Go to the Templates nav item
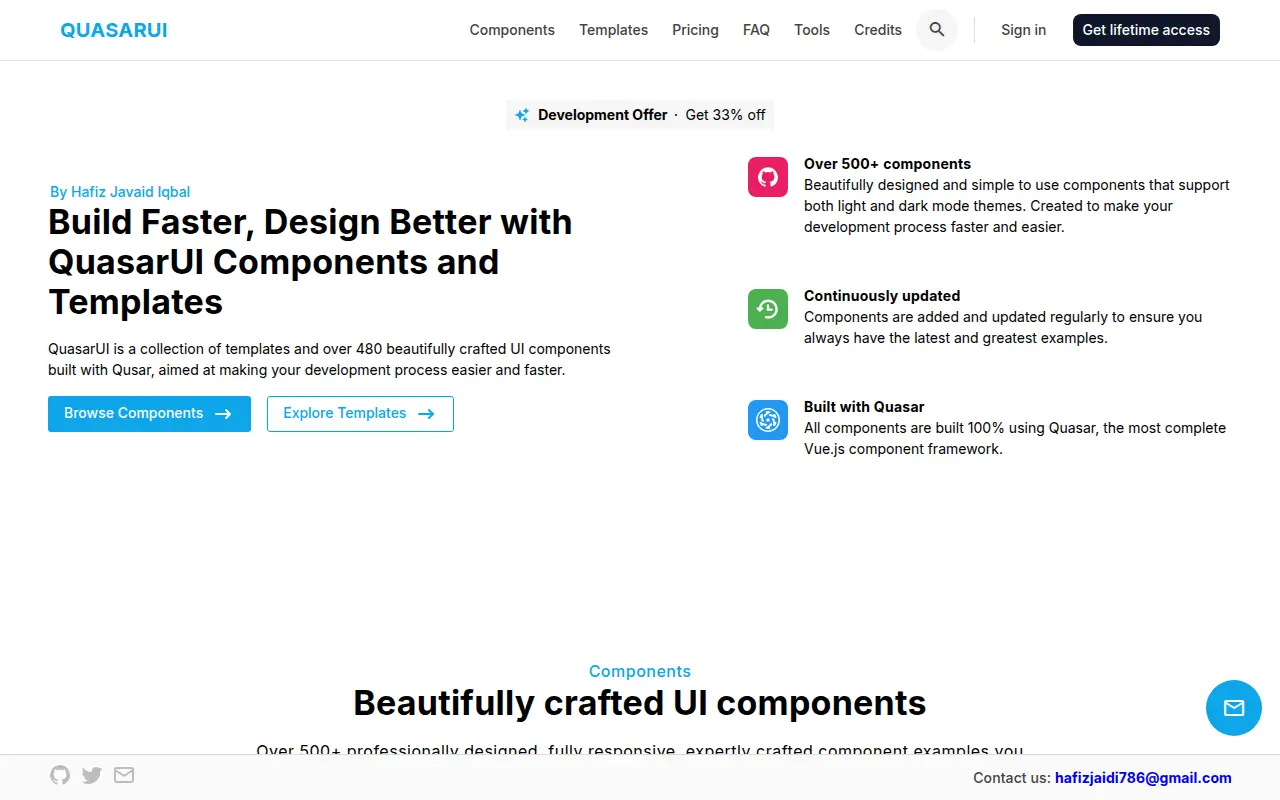 [614, 30]
